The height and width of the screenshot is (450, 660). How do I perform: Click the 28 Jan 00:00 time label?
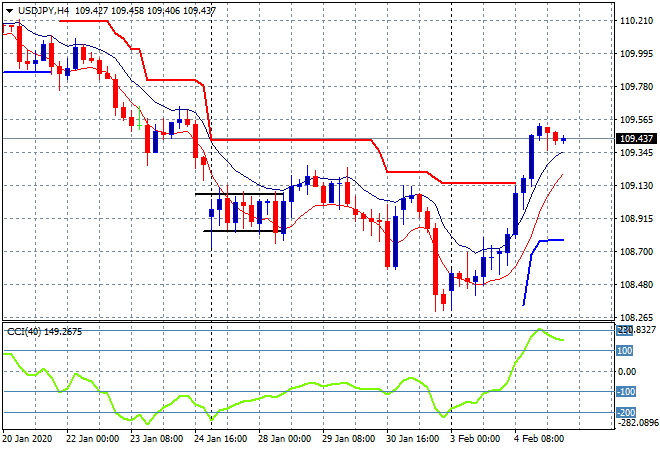(x=285, y=439)
